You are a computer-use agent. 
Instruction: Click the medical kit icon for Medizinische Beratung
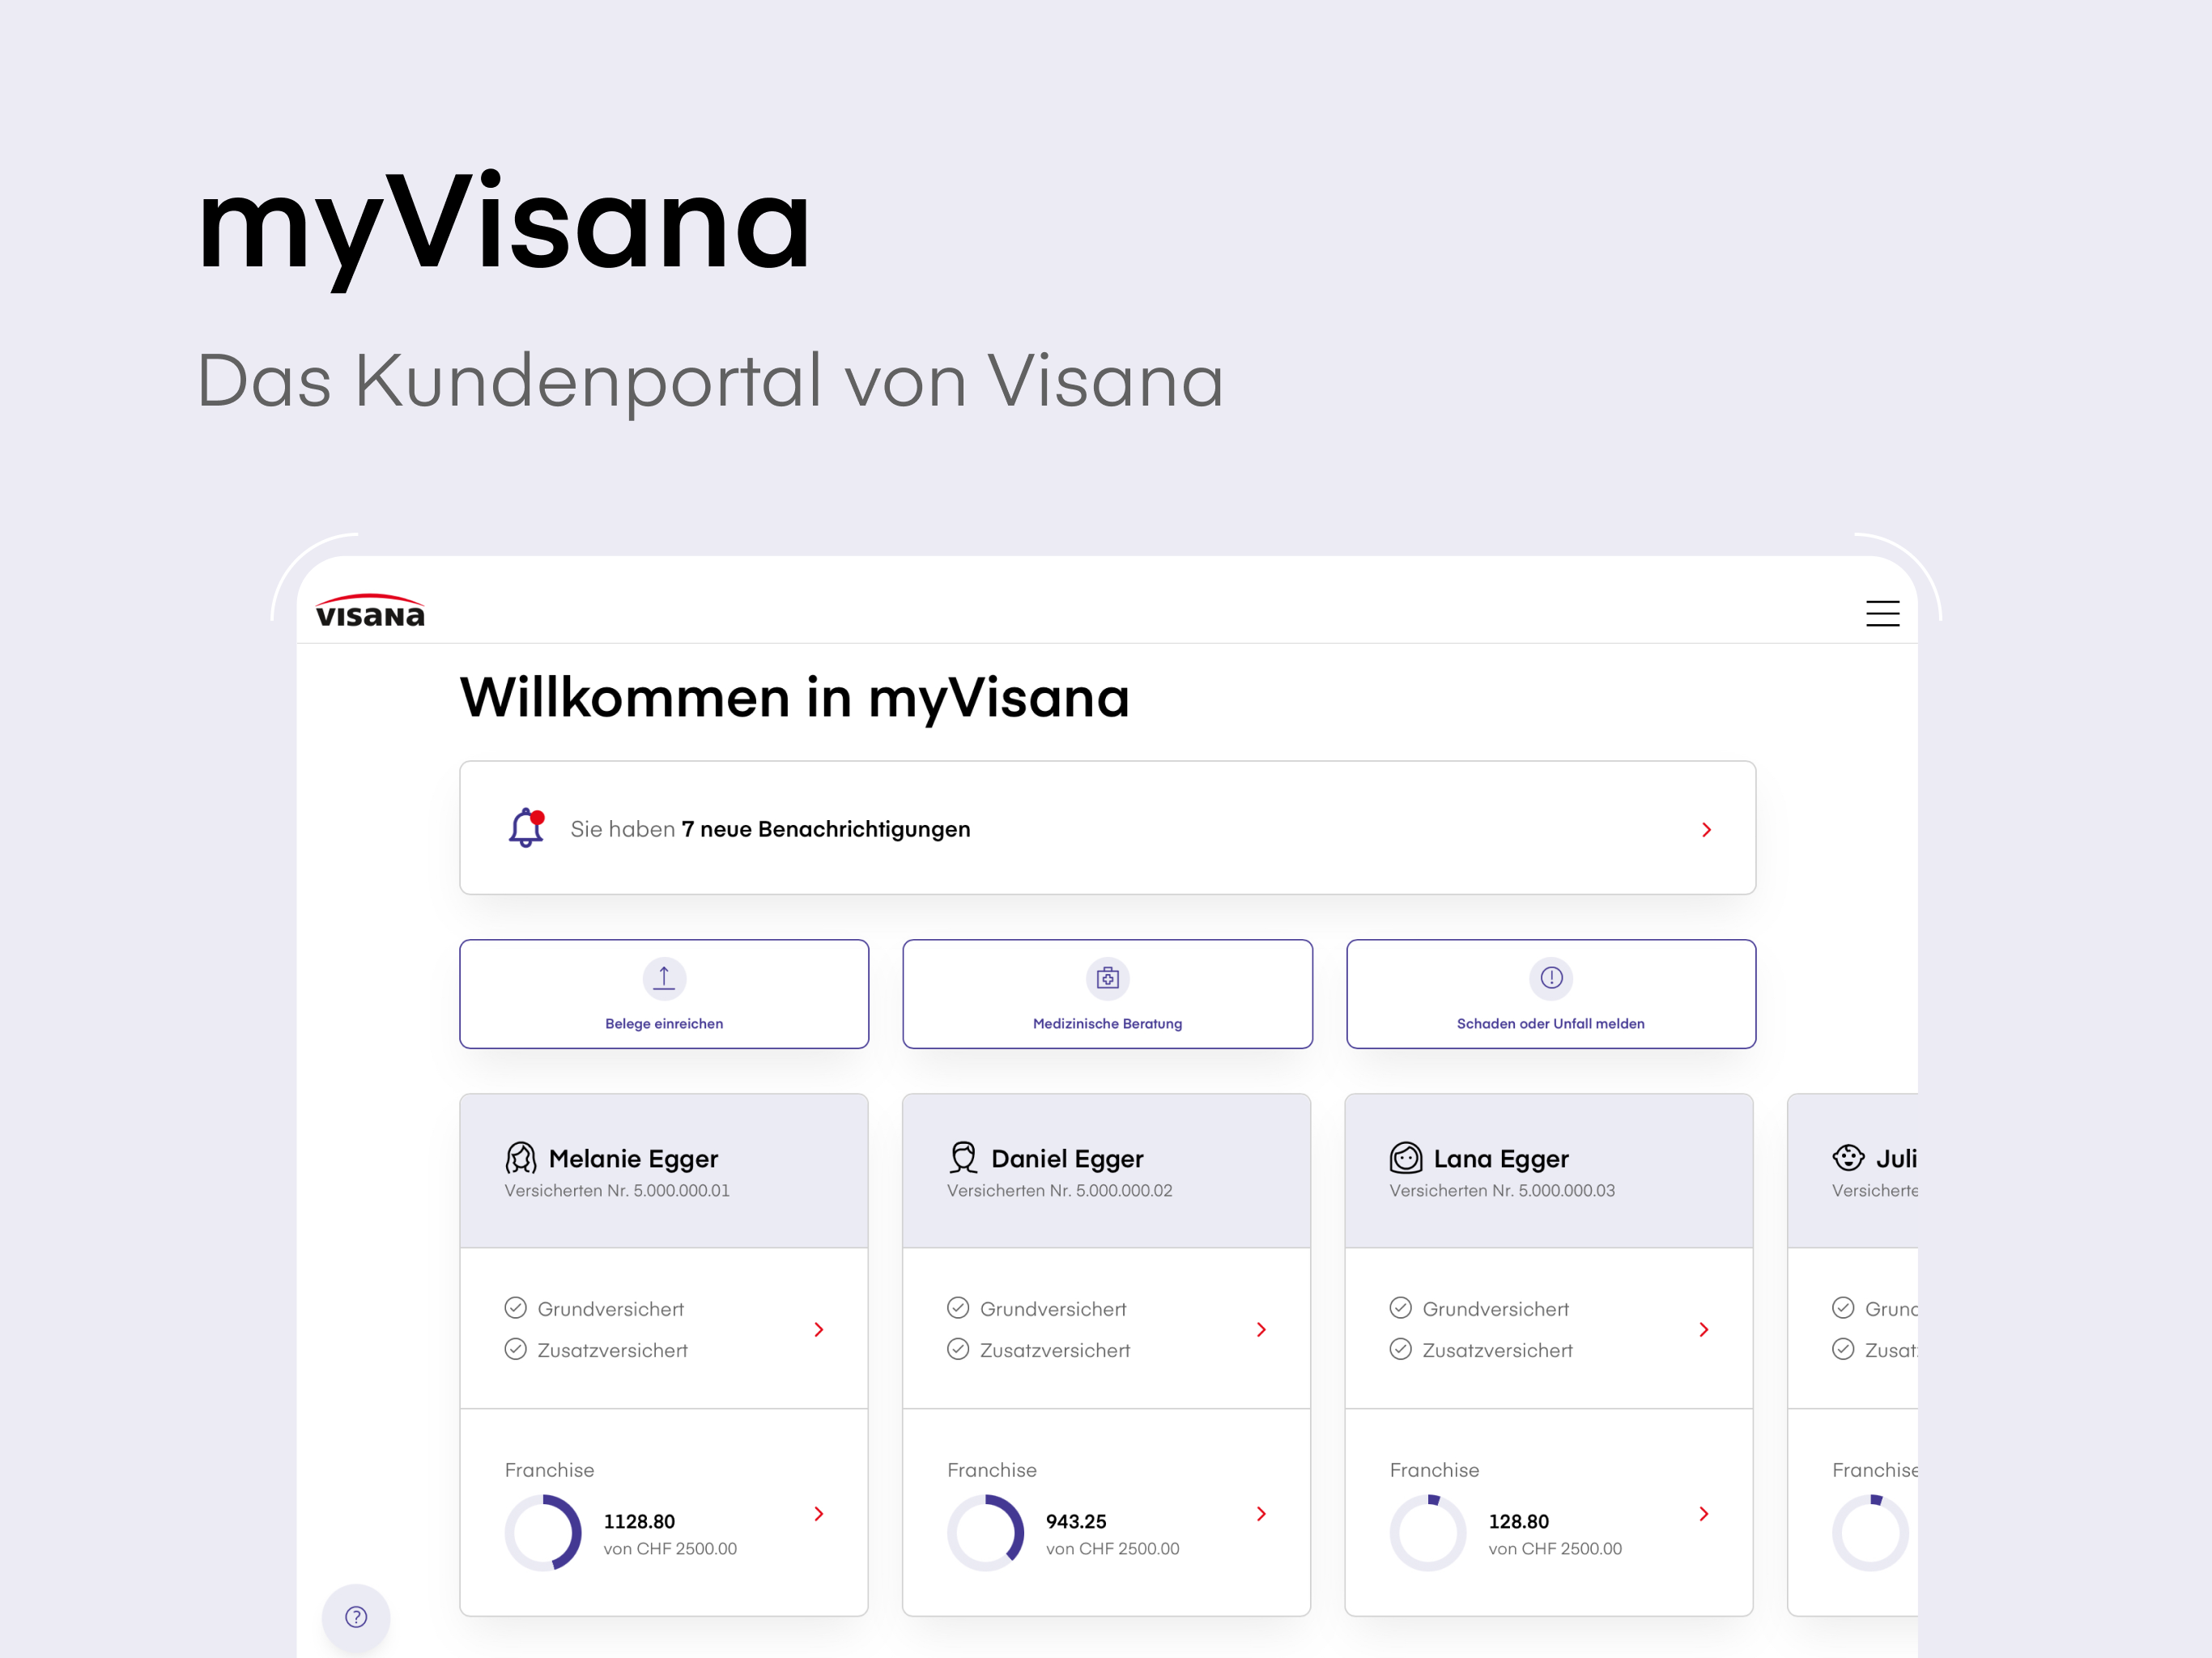(1107, 977)
